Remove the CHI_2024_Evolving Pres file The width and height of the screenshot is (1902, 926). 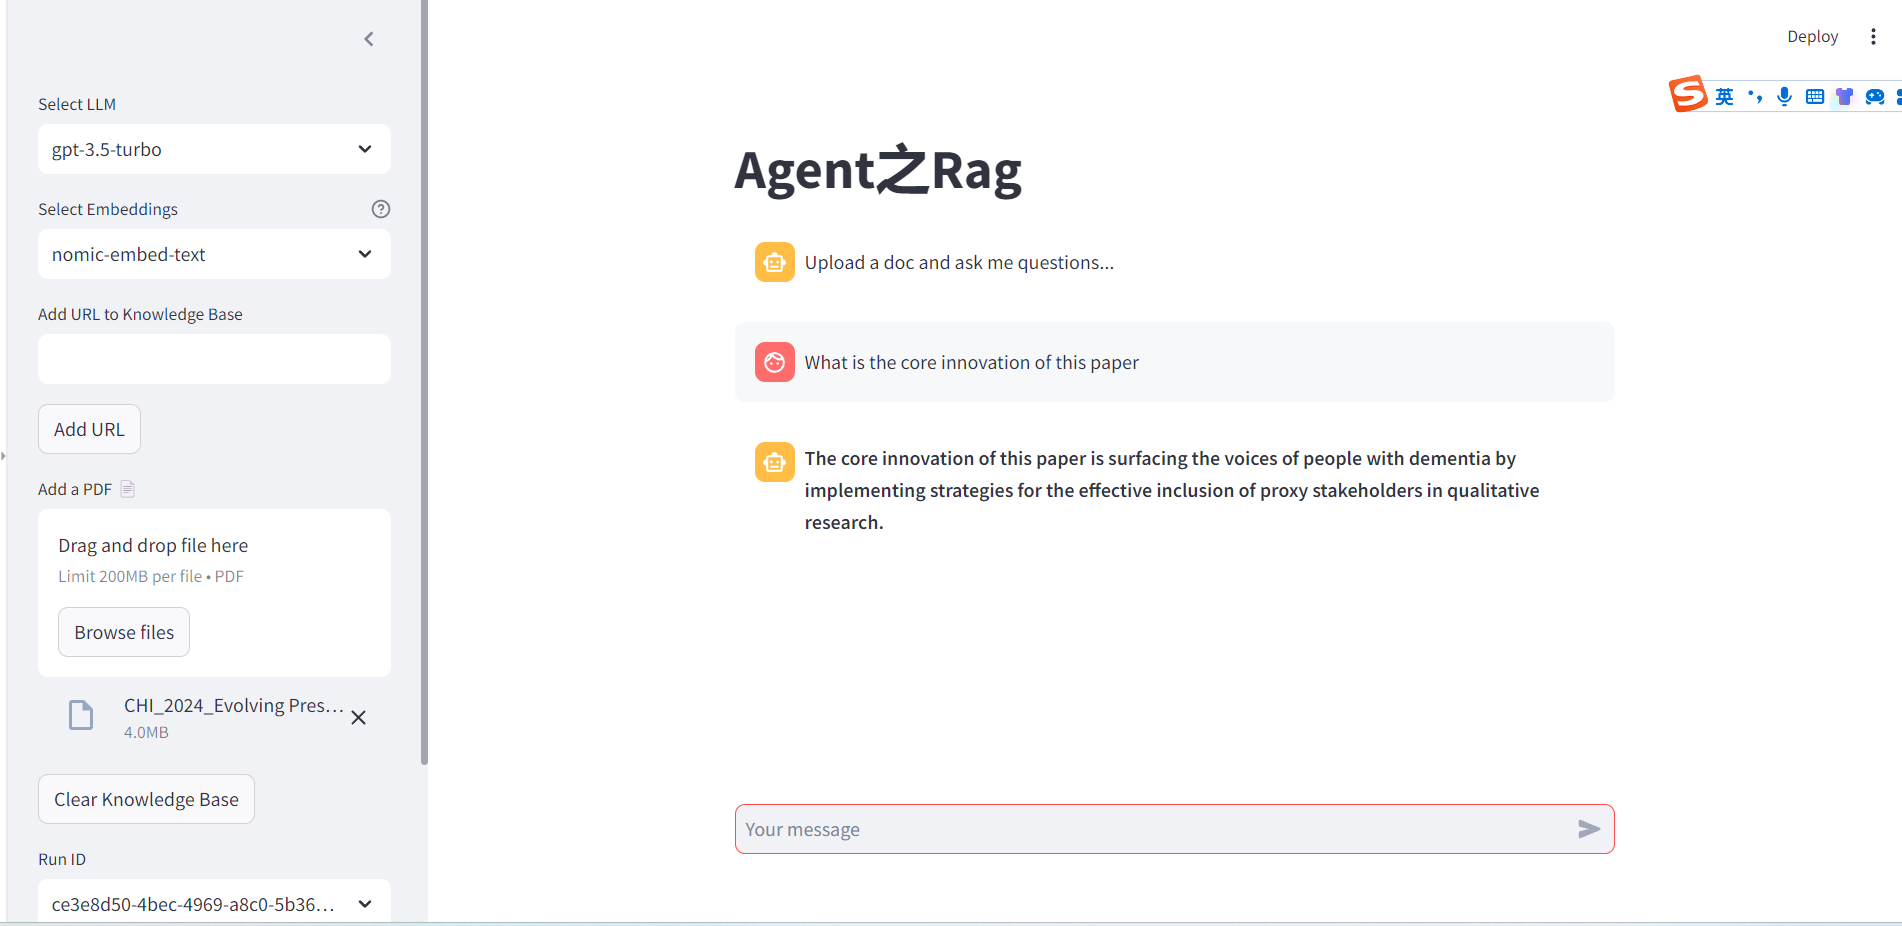click(358, 718)
